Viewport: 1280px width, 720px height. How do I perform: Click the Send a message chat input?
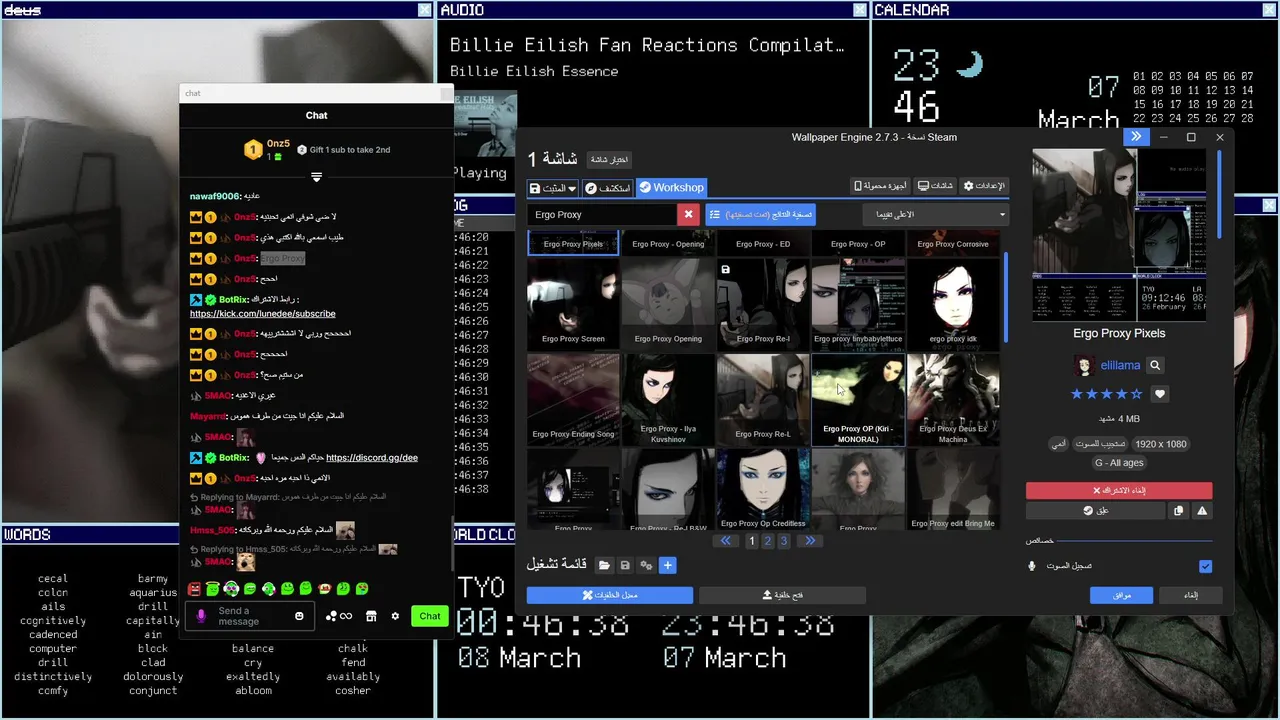(x=250, y=616)
